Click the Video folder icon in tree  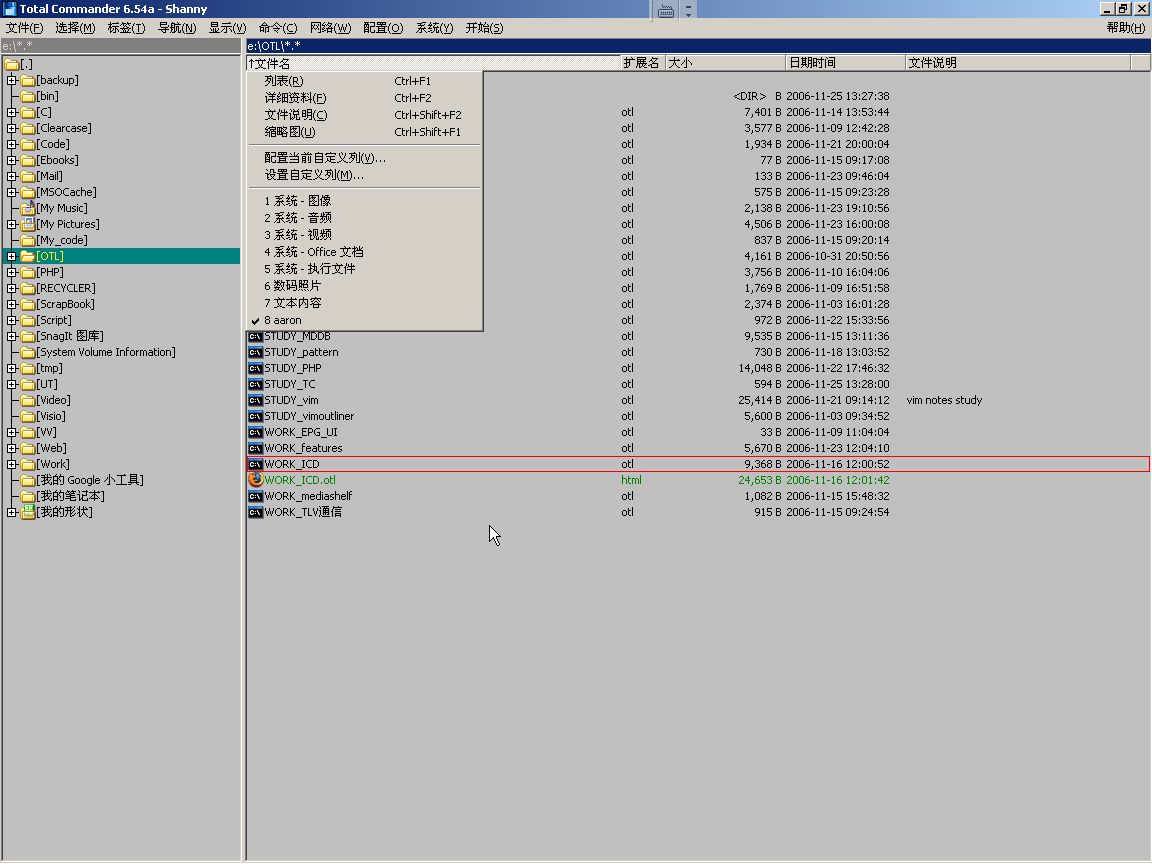pyautogui.click(x=28, y=400)
